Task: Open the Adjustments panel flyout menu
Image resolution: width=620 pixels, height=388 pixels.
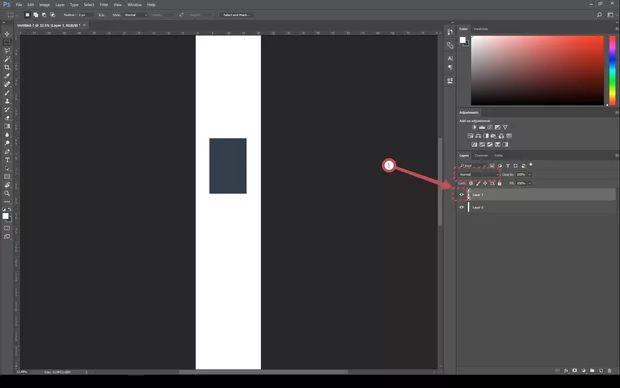Action: click(x=616, y=113)
